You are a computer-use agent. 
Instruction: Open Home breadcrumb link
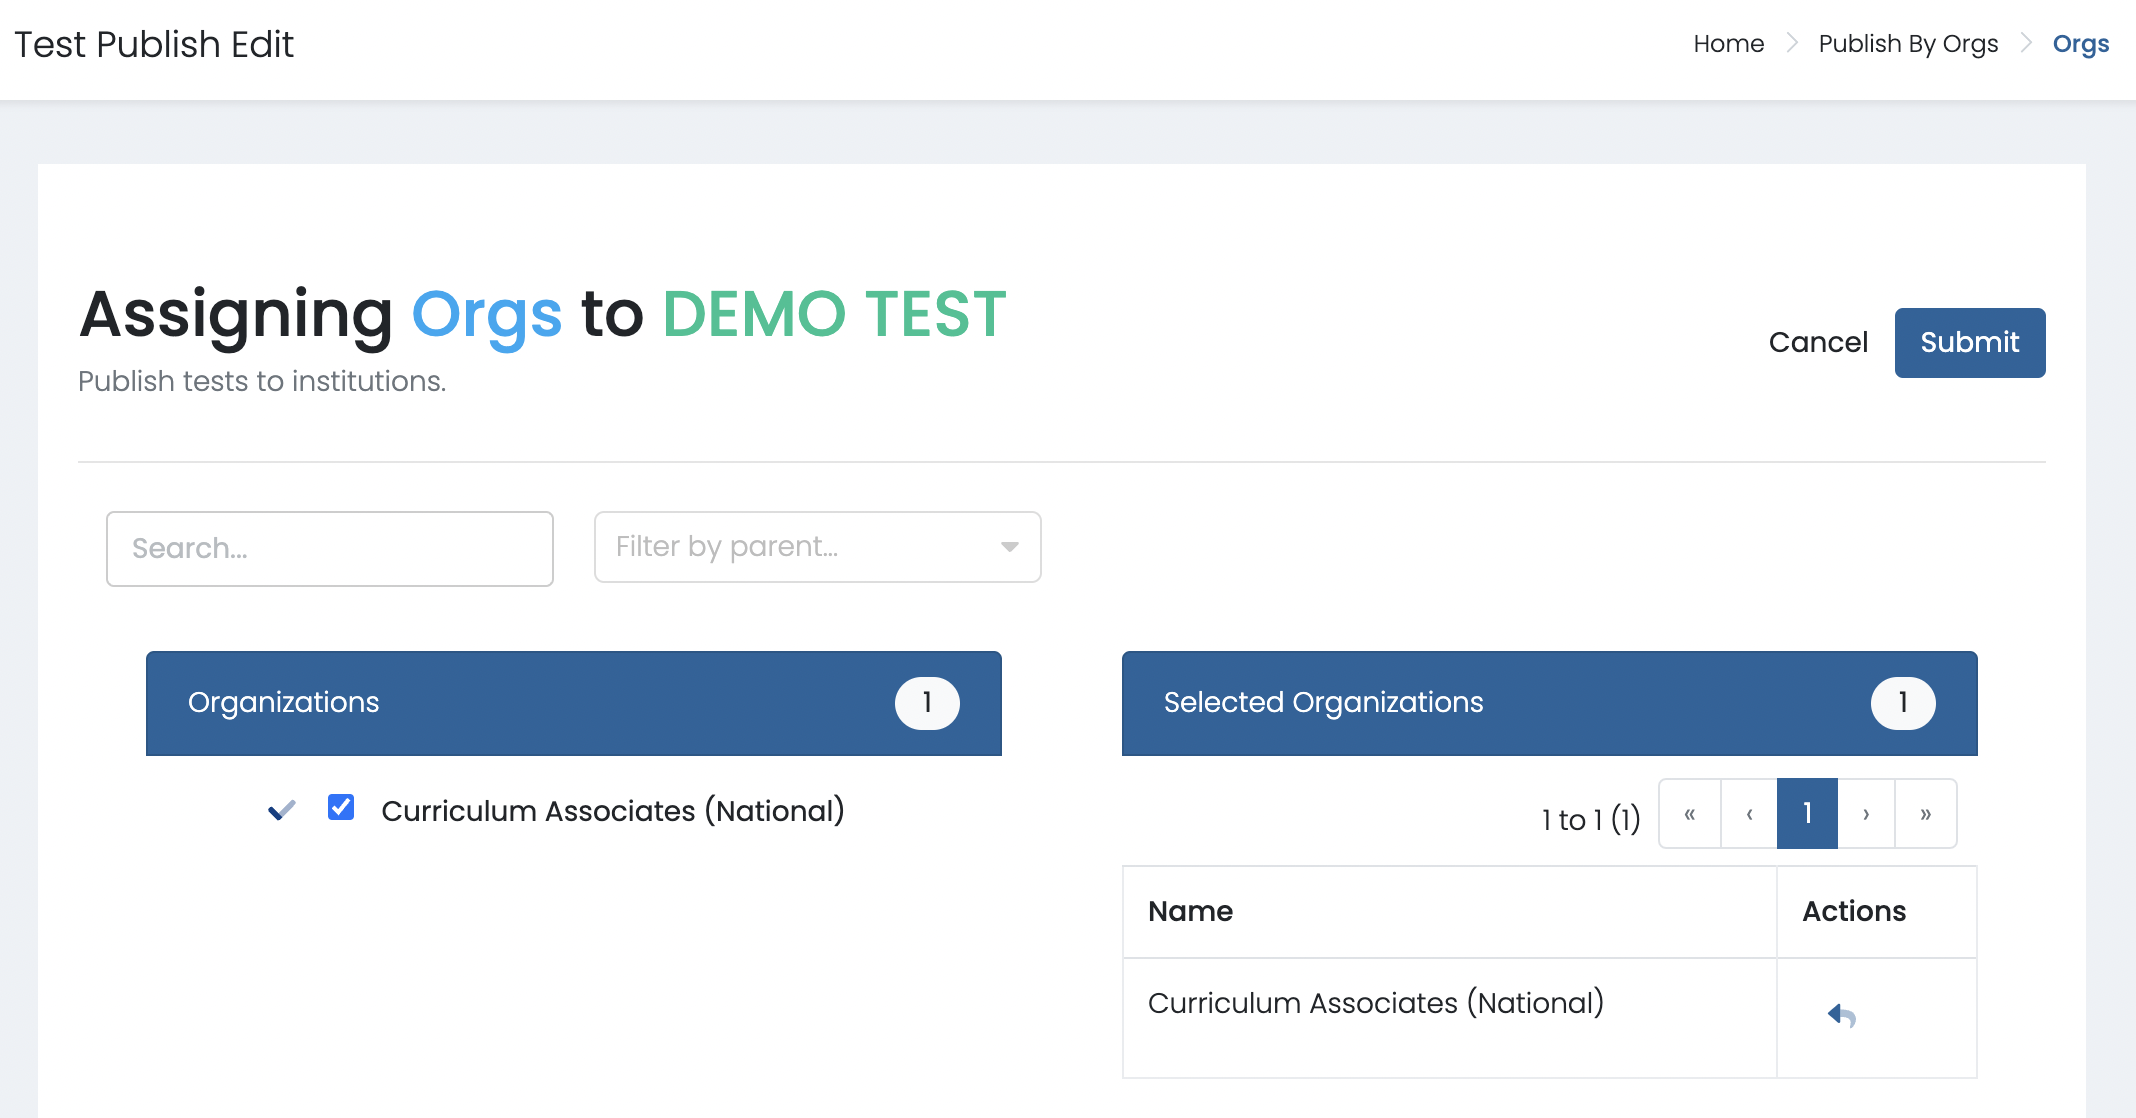(x=1728, y=44)
